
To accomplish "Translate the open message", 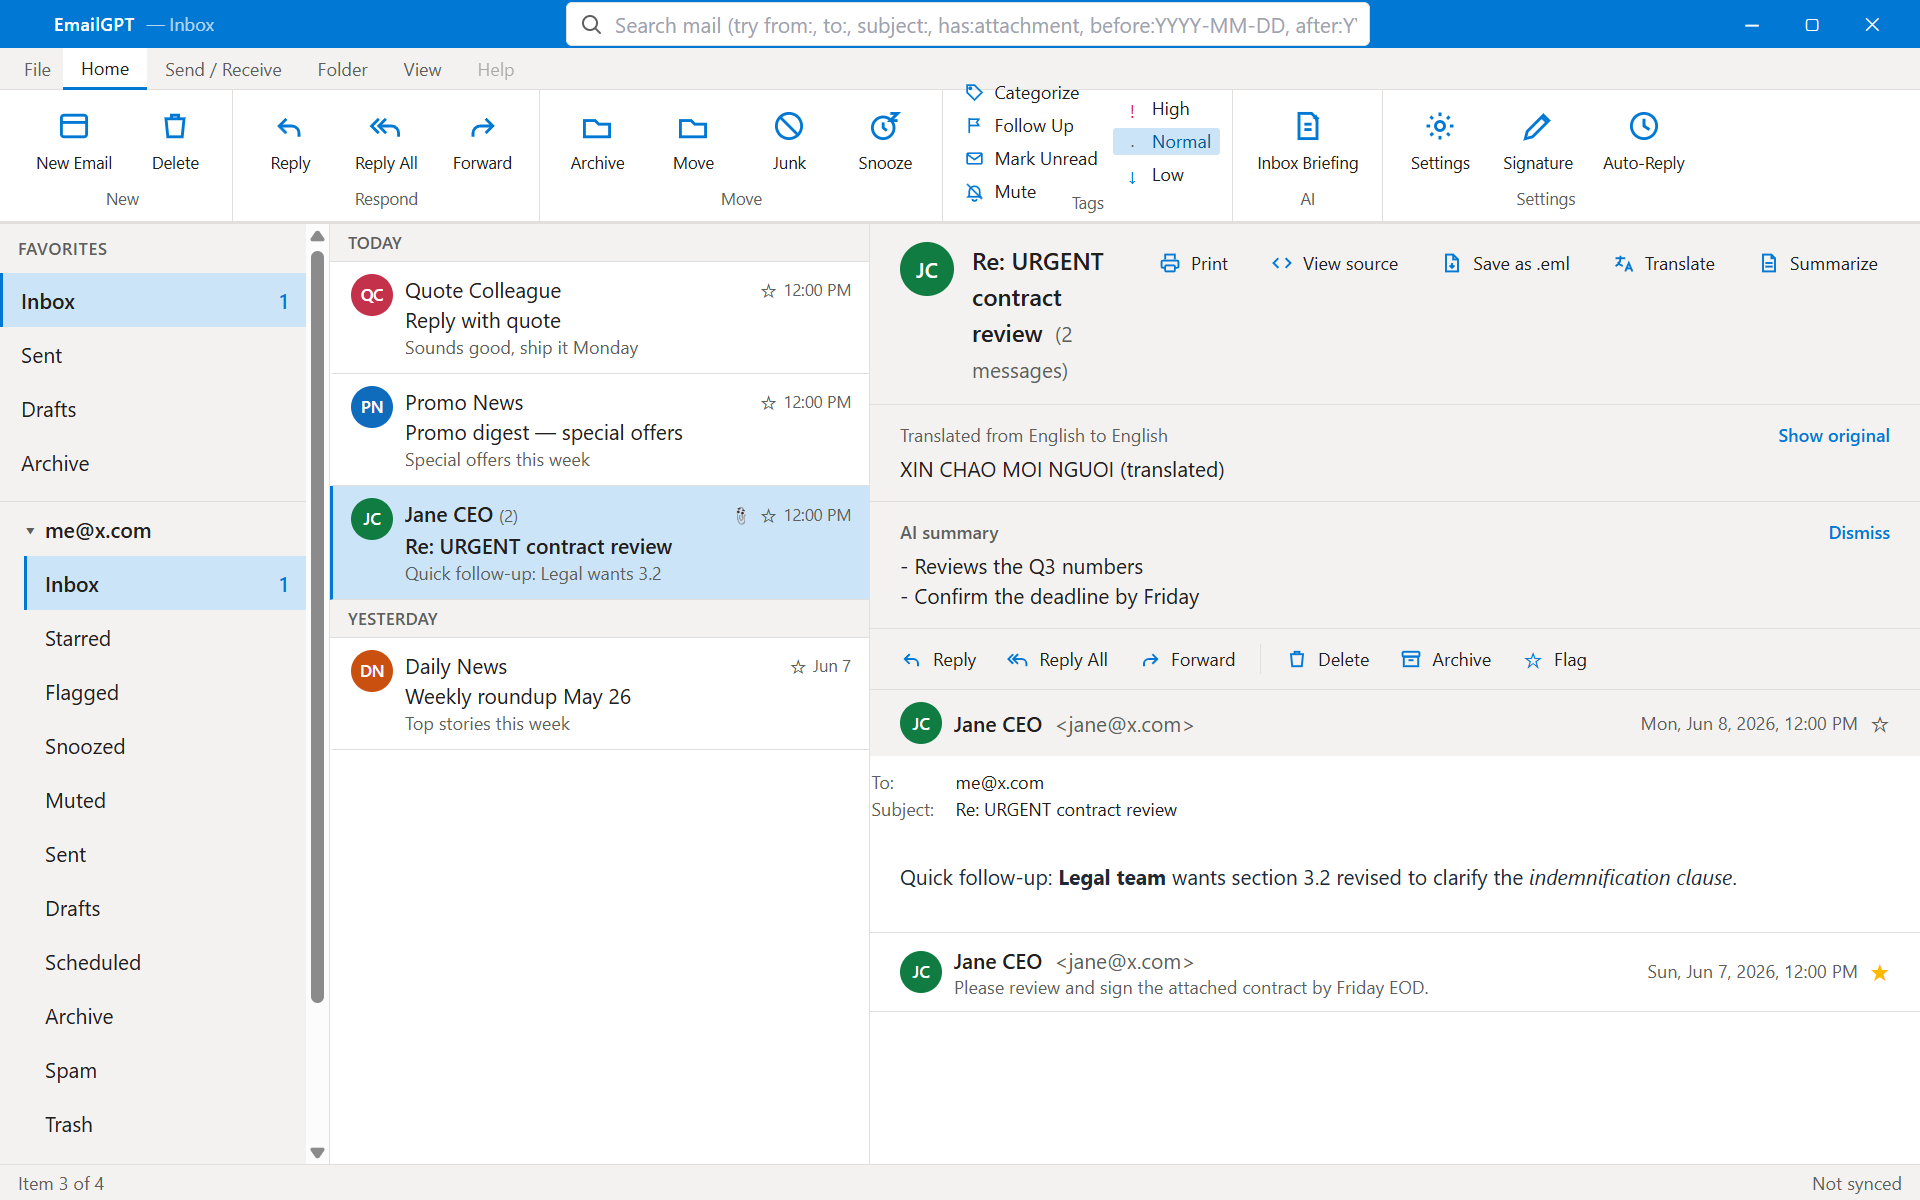I will point(1665,264).
